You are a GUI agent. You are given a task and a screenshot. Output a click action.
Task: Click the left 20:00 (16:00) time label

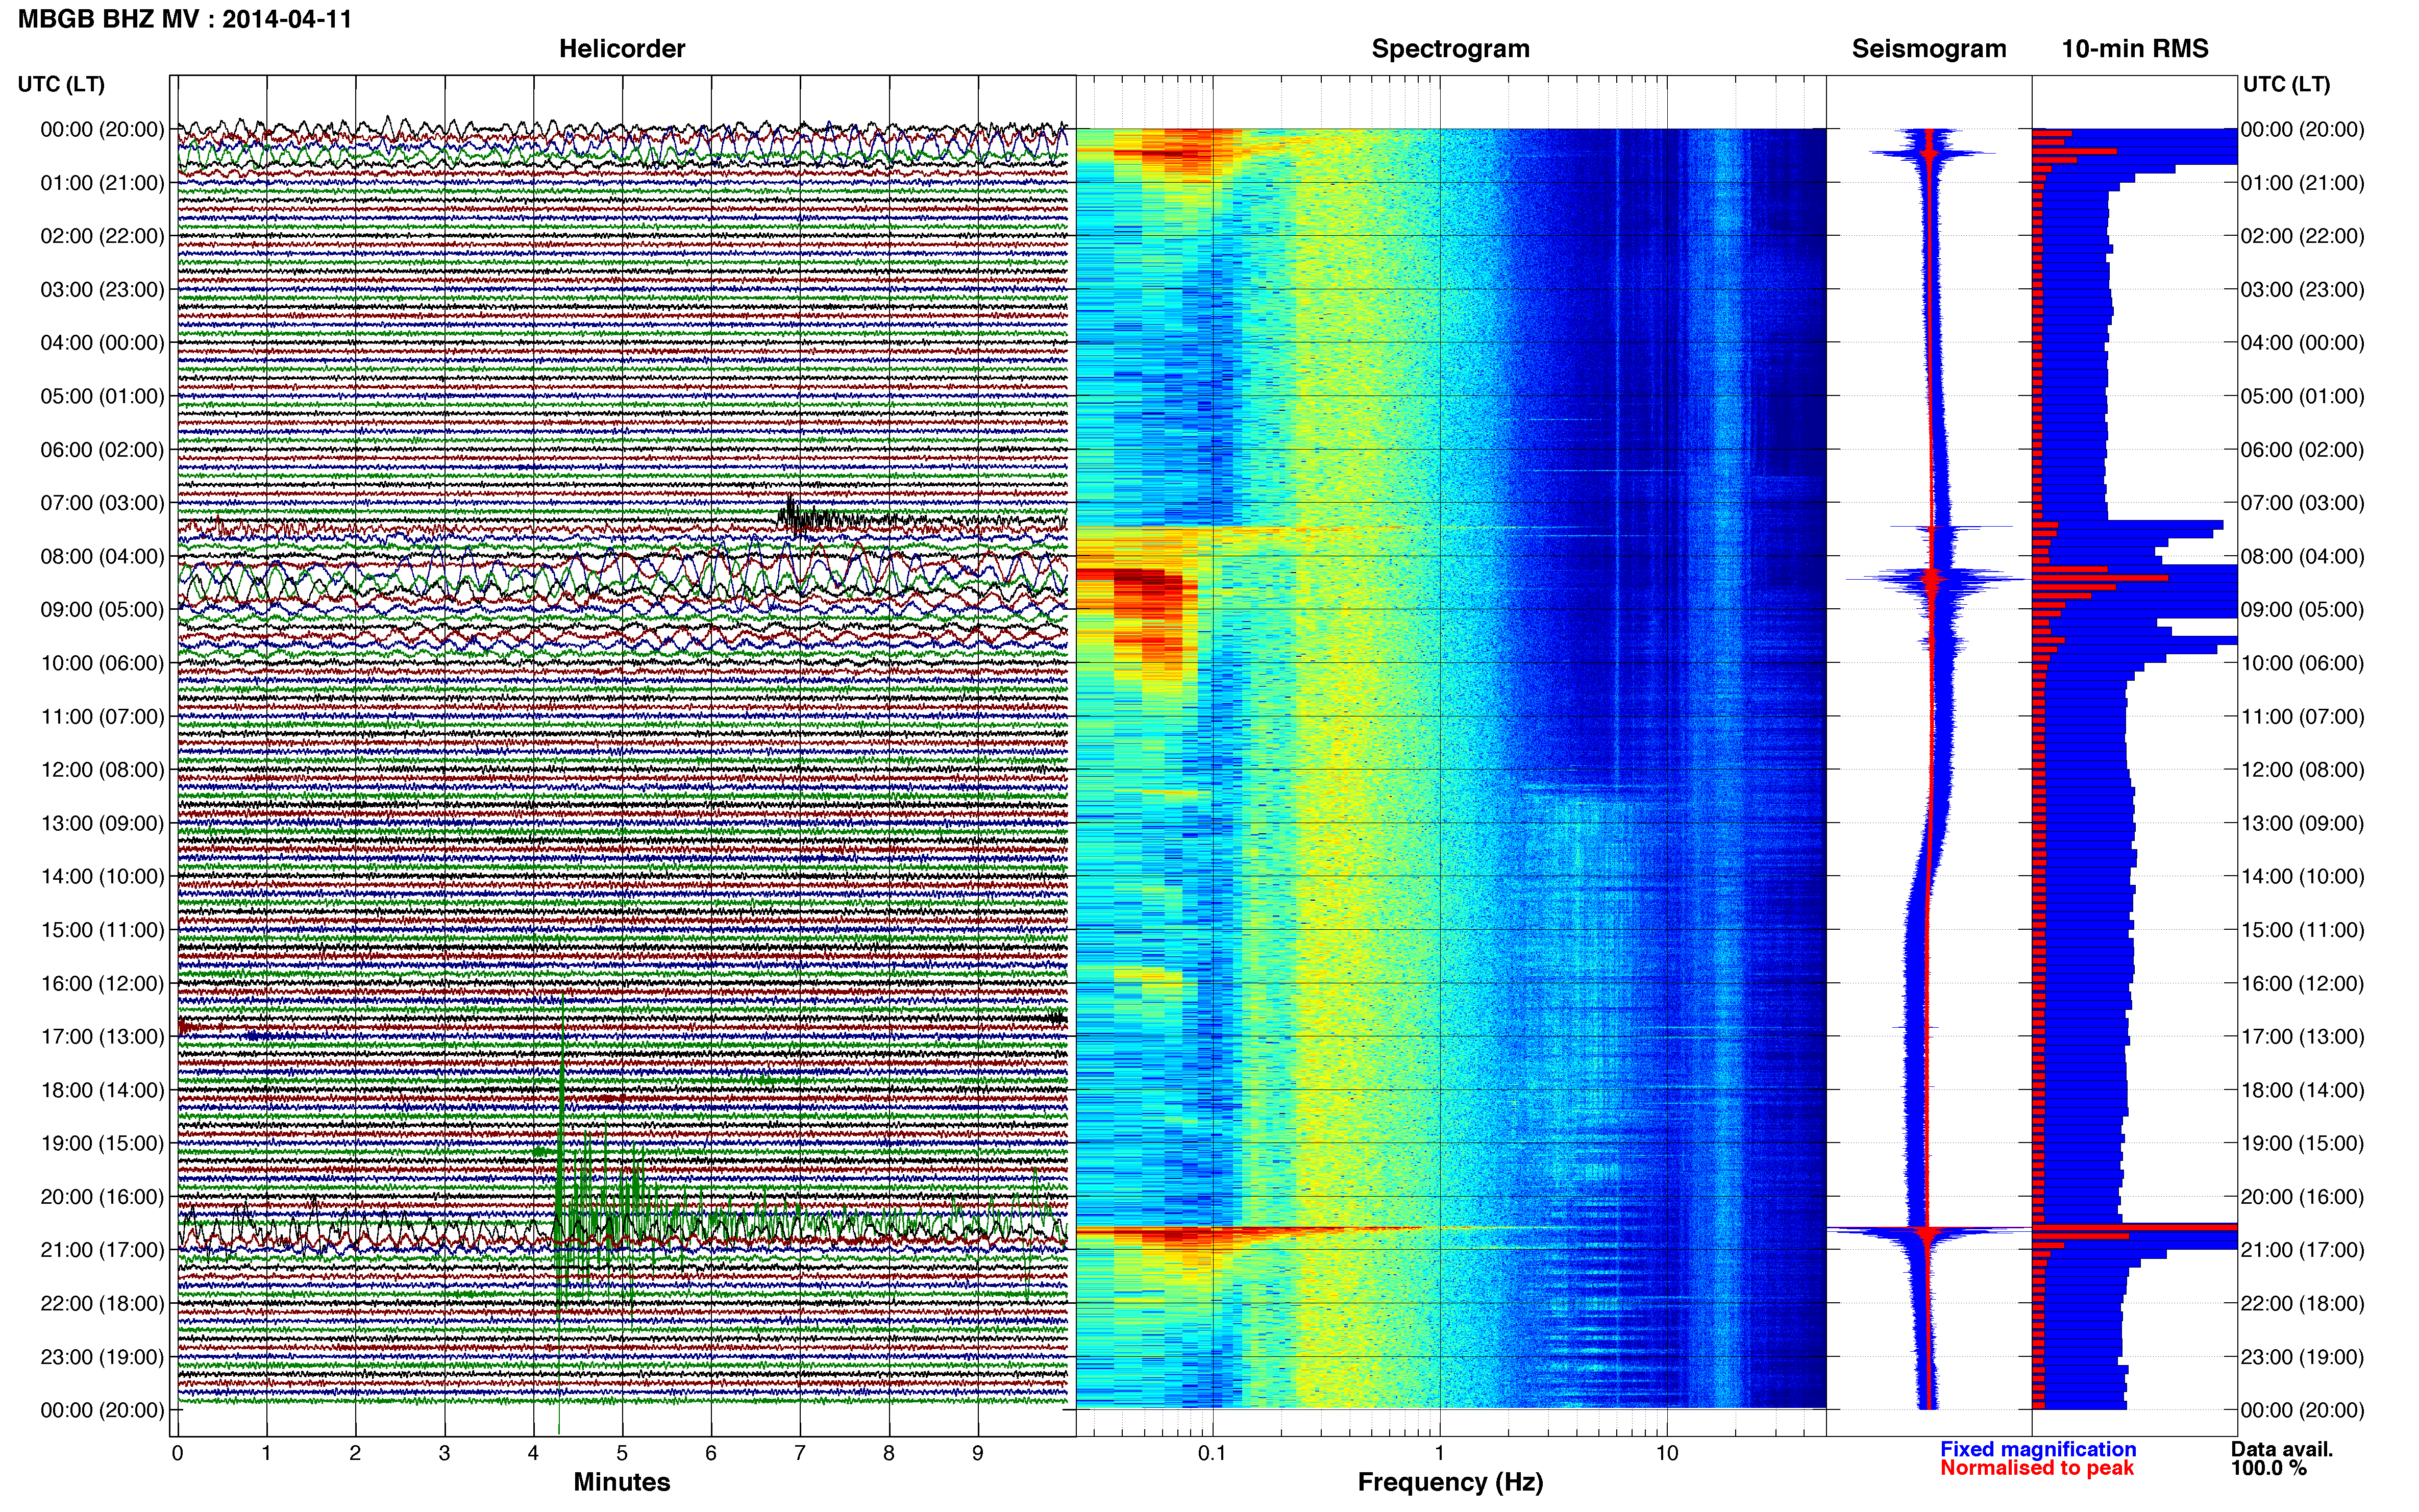pos(102,1196)
